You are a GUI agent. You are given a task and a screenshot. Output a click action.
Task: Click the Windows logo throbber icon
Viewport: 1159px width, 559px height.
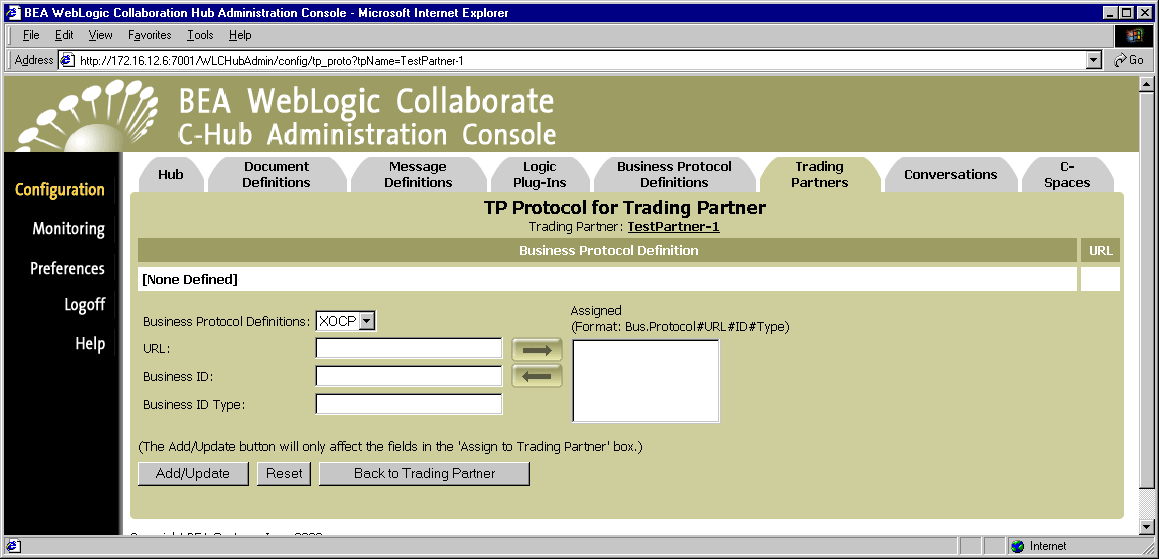coord(1134,35)
